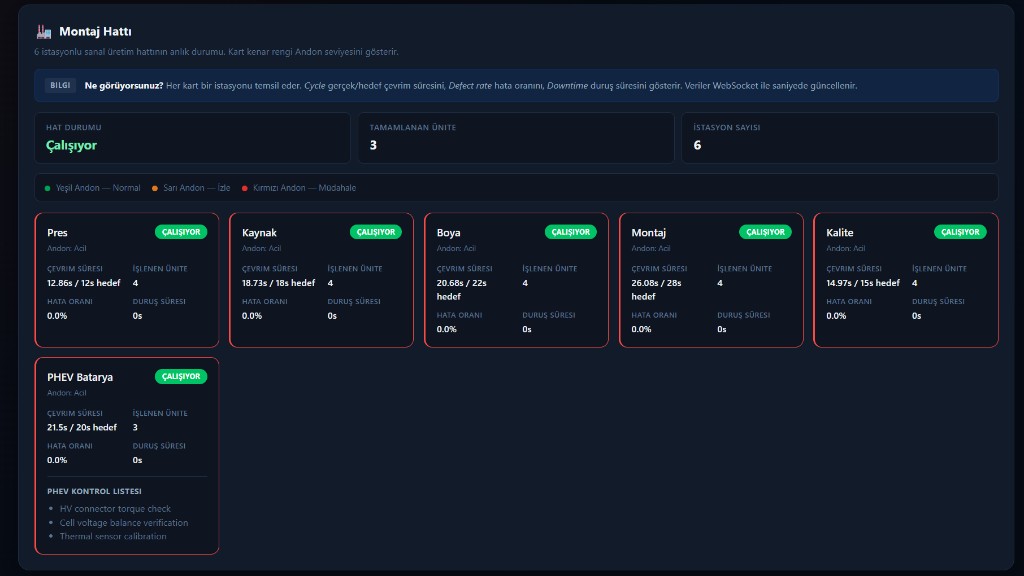The width and height of the screenshot is (1024, 576).
Task: Click the "İSTASYON SAYISI" label
Action: click(727, 127)
